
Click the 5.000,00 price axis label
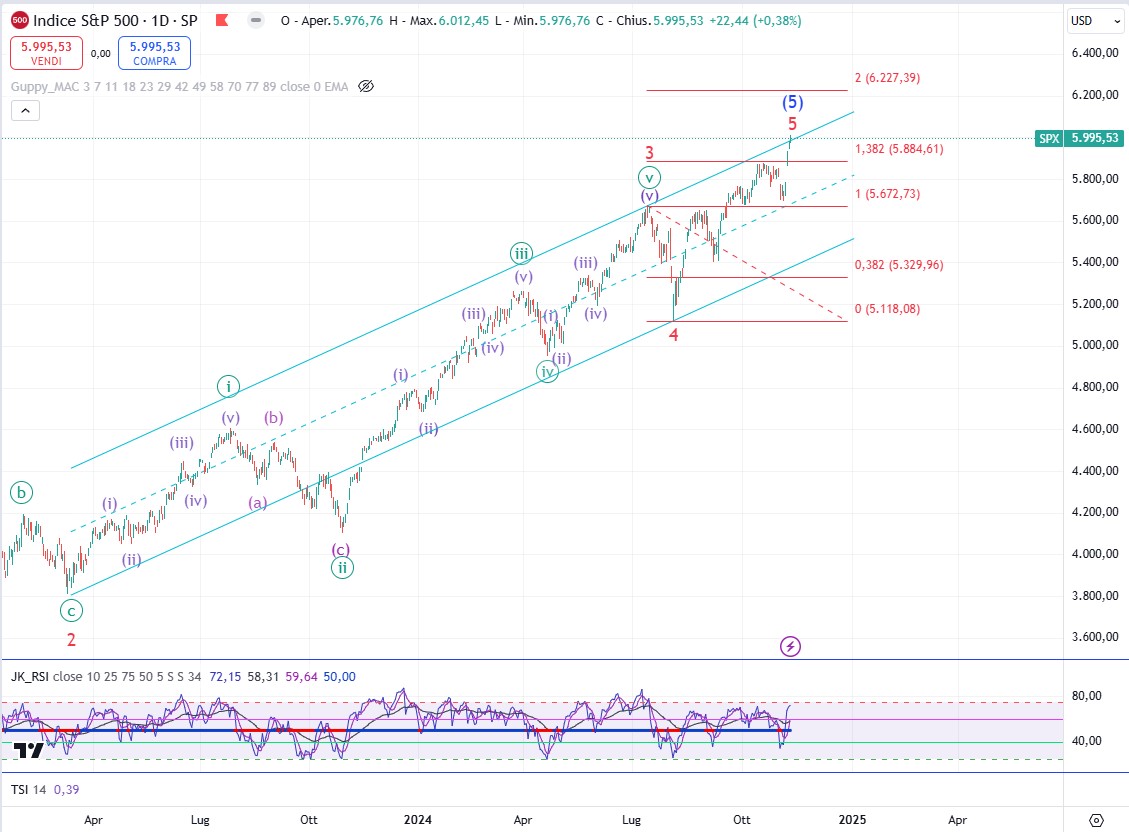click(x=1095, y=345)
